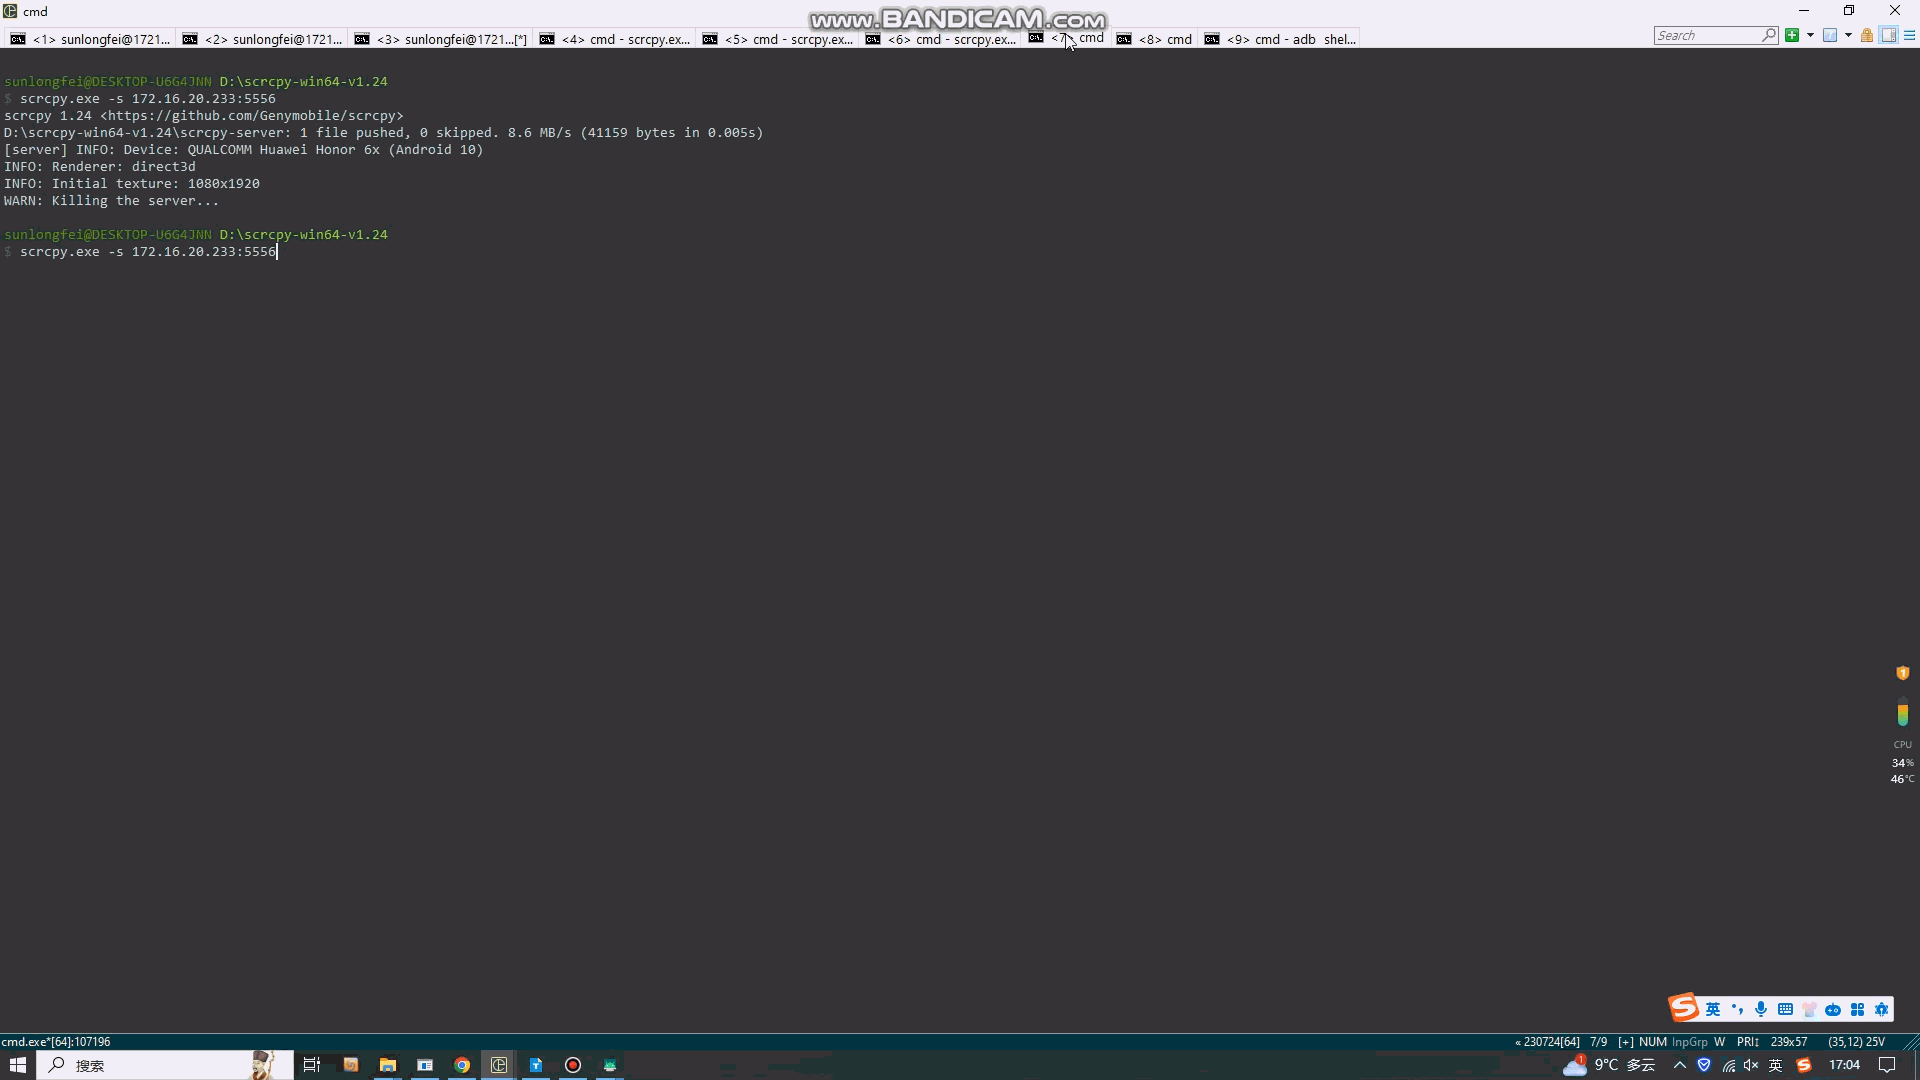1920x1080 pixels.
Task: Open the ConEmu hamburger system menu
Action: click(1909, 35)
